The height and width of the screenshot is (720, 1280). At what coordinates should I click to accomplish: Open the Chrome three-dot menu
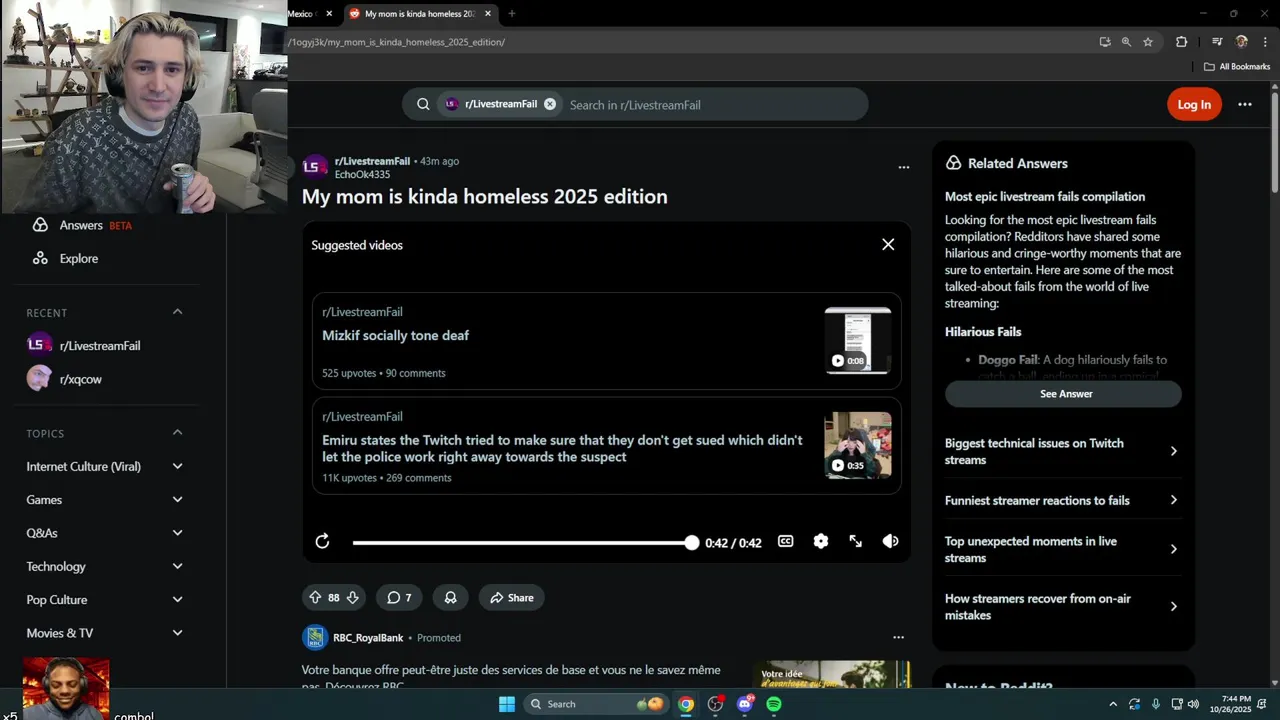coord(1265,42)
